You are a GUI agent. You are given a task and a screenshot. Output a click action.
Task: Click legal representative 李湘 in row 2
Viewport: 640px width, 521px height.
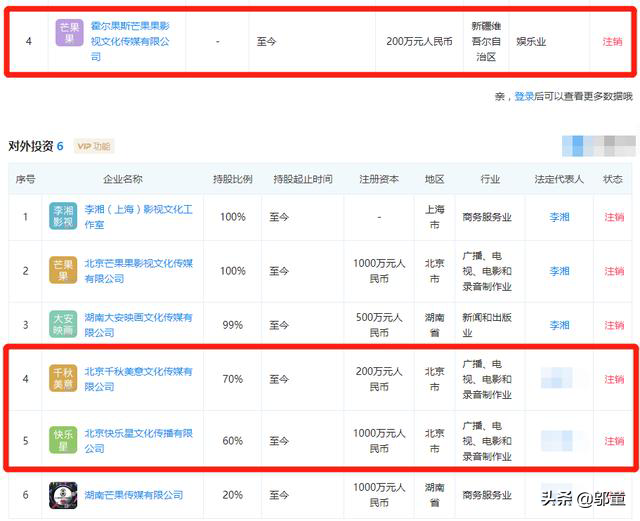pyautogui.click(x=559, y=271)
